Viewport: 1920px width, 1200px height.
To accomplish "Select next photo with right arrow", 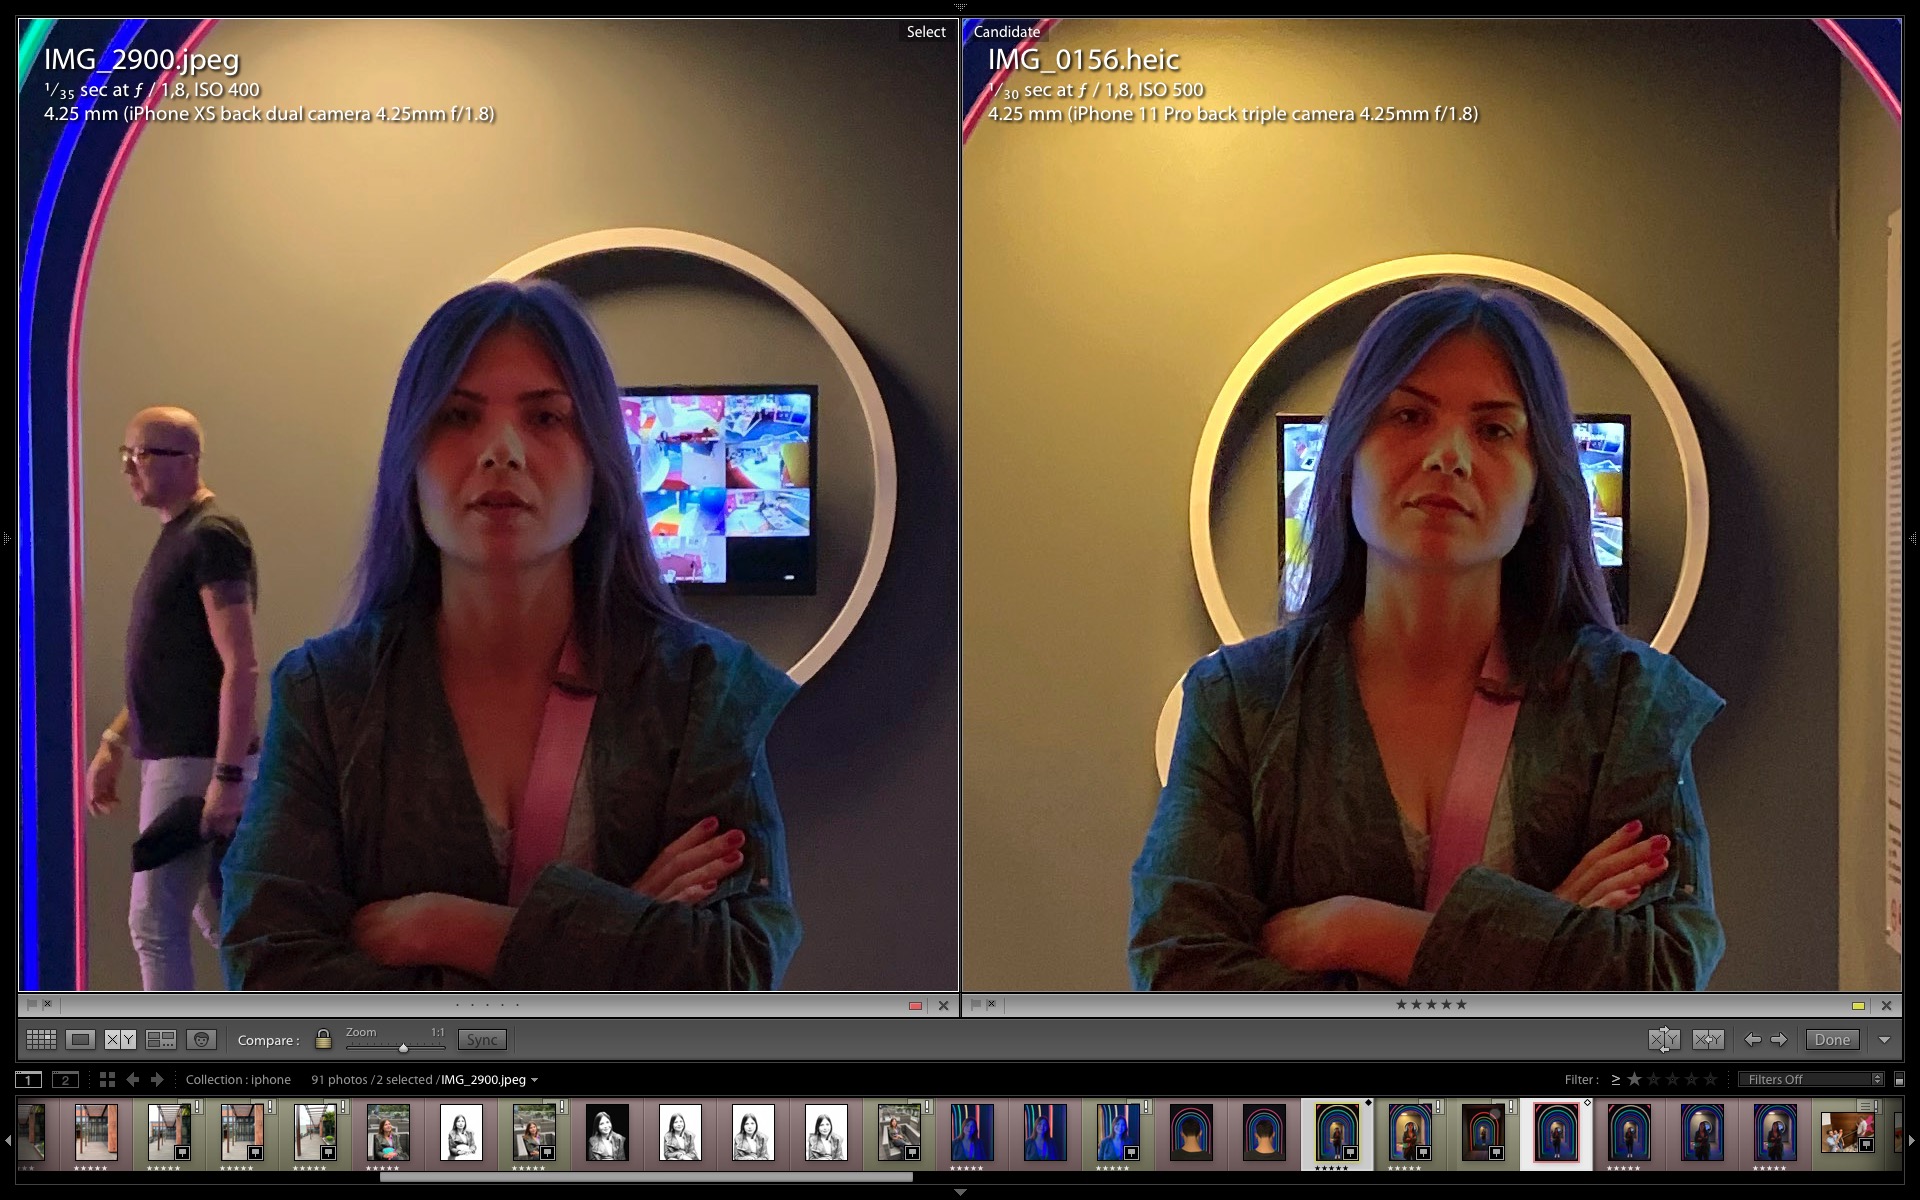I will 1779,1040.
